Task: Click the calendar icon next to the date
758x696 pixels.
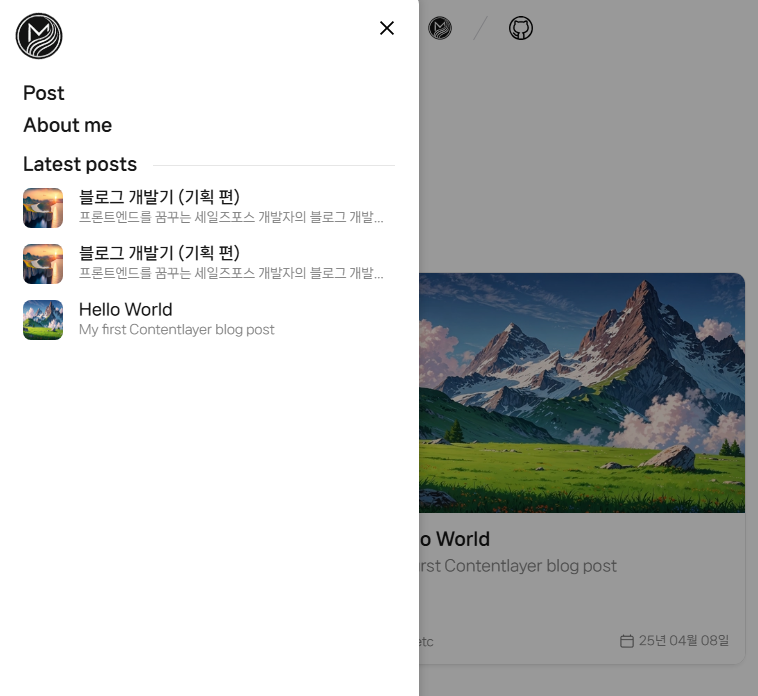Action: click(627, 641)
